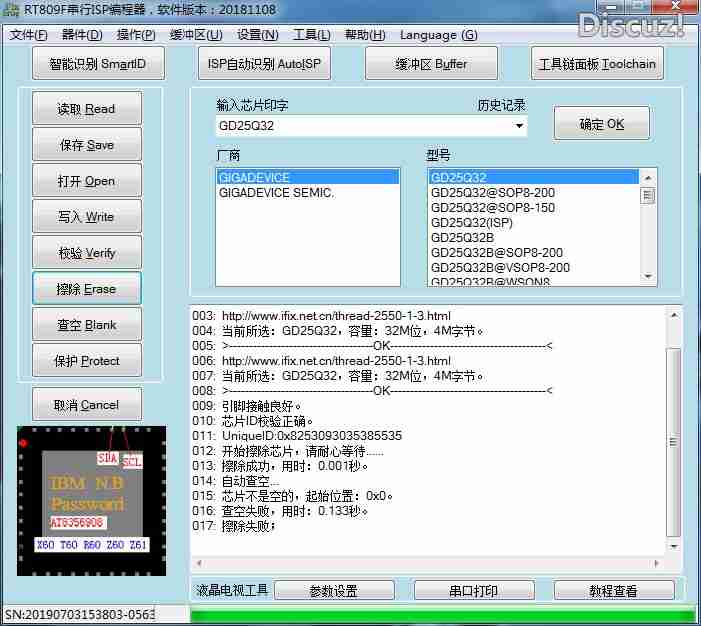Select GD25Q32B@SOP8-200 model
701x626 pixels.
tap(534, 253)
